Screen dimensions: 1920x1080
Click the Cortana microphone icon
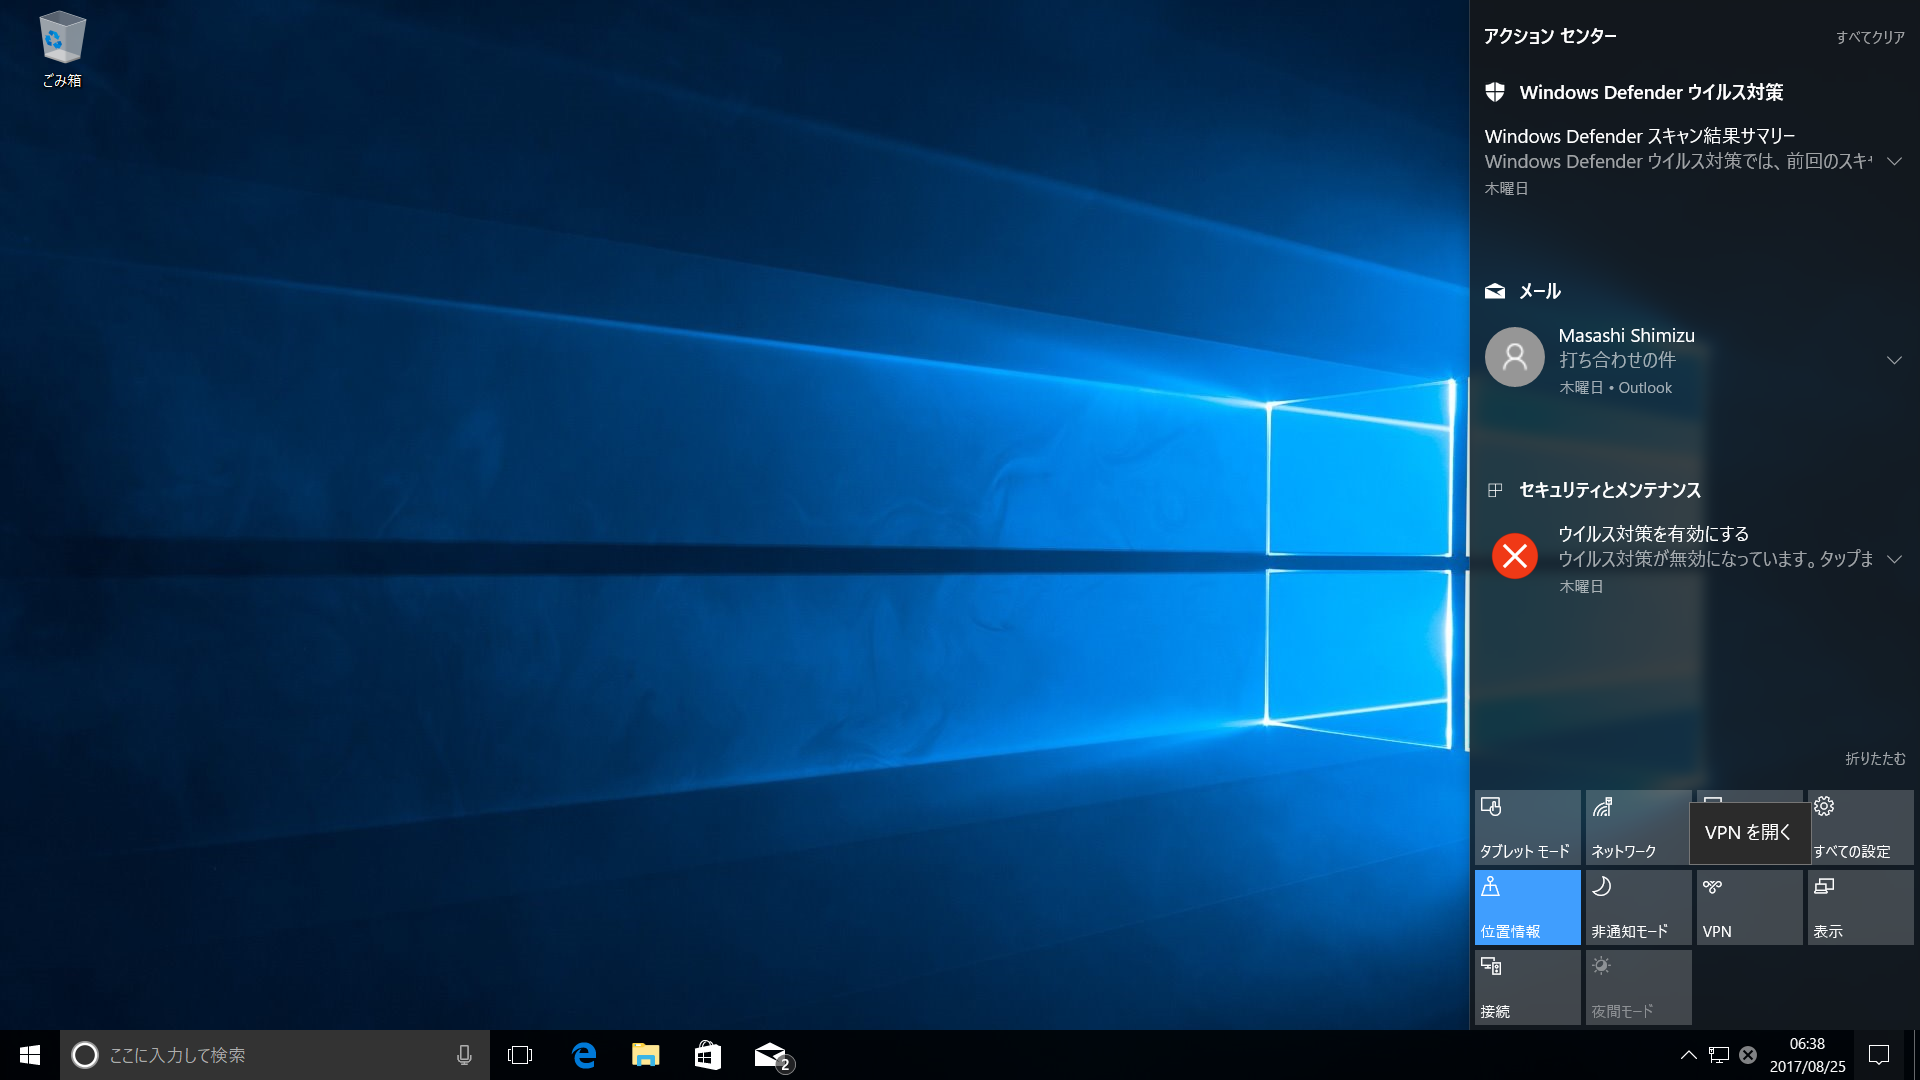(464, 1055)
